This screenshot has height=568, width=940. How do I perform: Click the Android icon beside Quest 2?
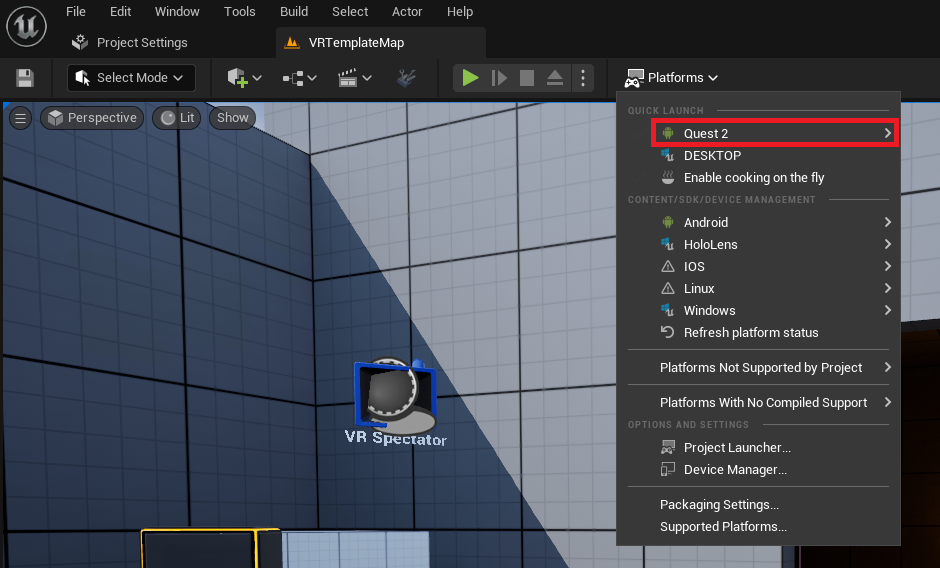pyautogui.click(x=668, y=133)
